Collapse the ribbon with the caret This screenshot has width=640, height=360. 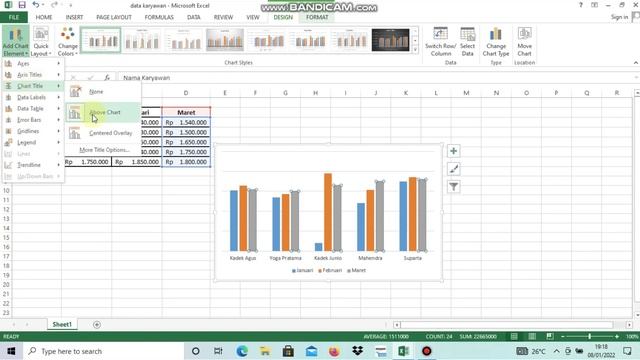pyautogui.click(x=636, y=62)
